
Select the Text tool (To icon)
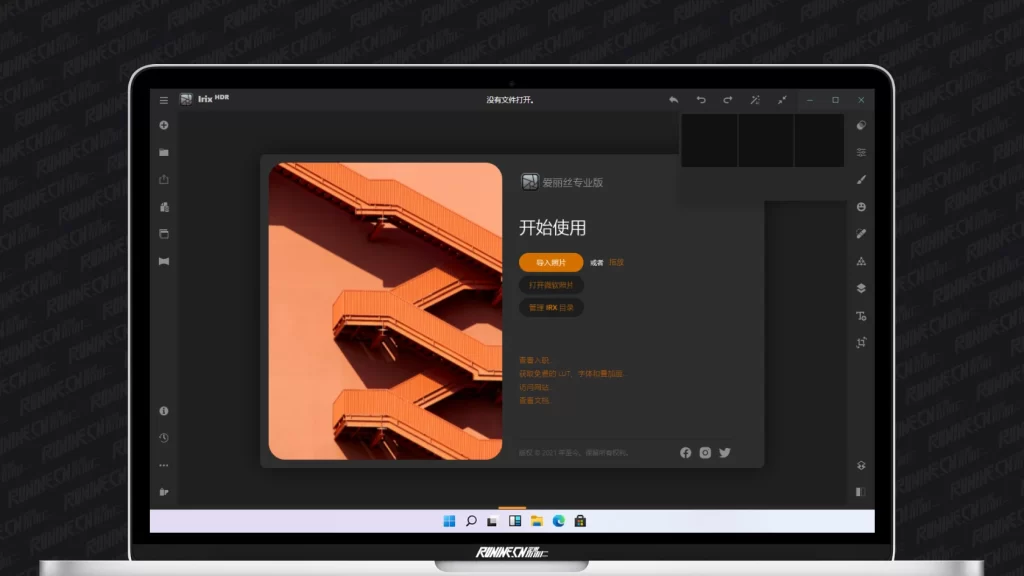(x=861, y=314)
